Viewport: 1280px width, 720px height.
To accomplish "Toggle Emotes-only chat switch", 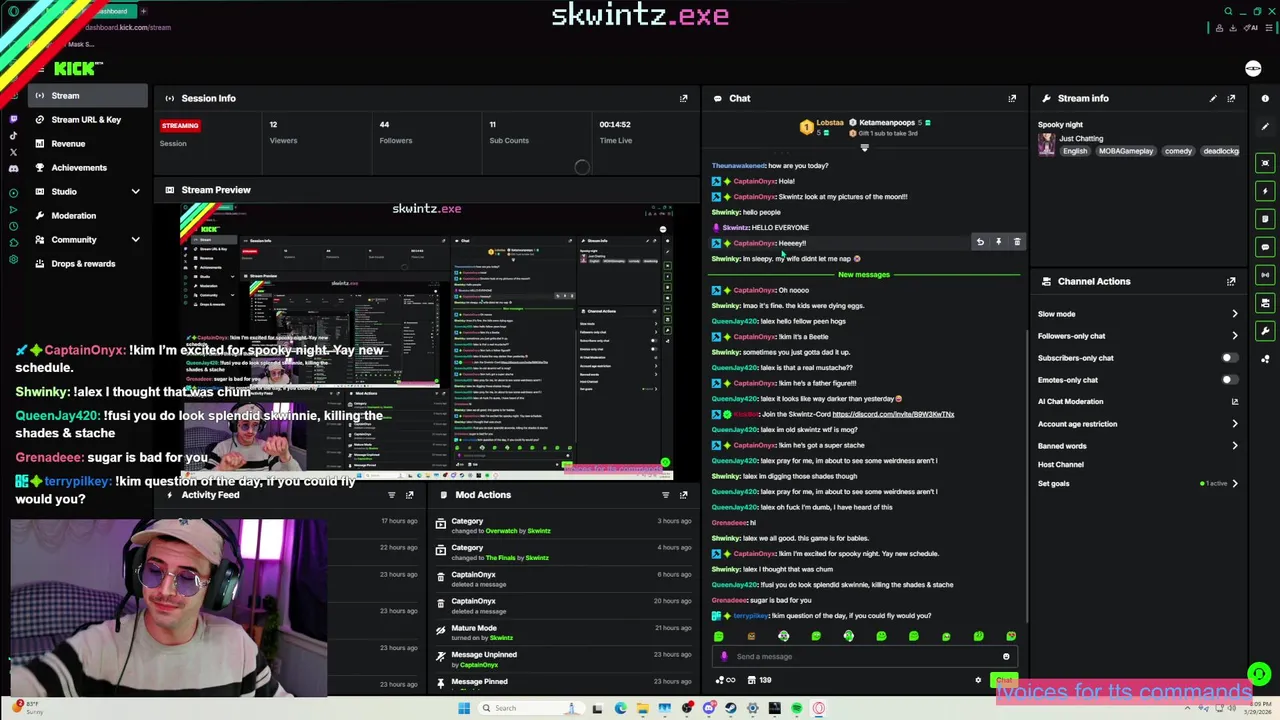I will click(x=1229, y=380).
